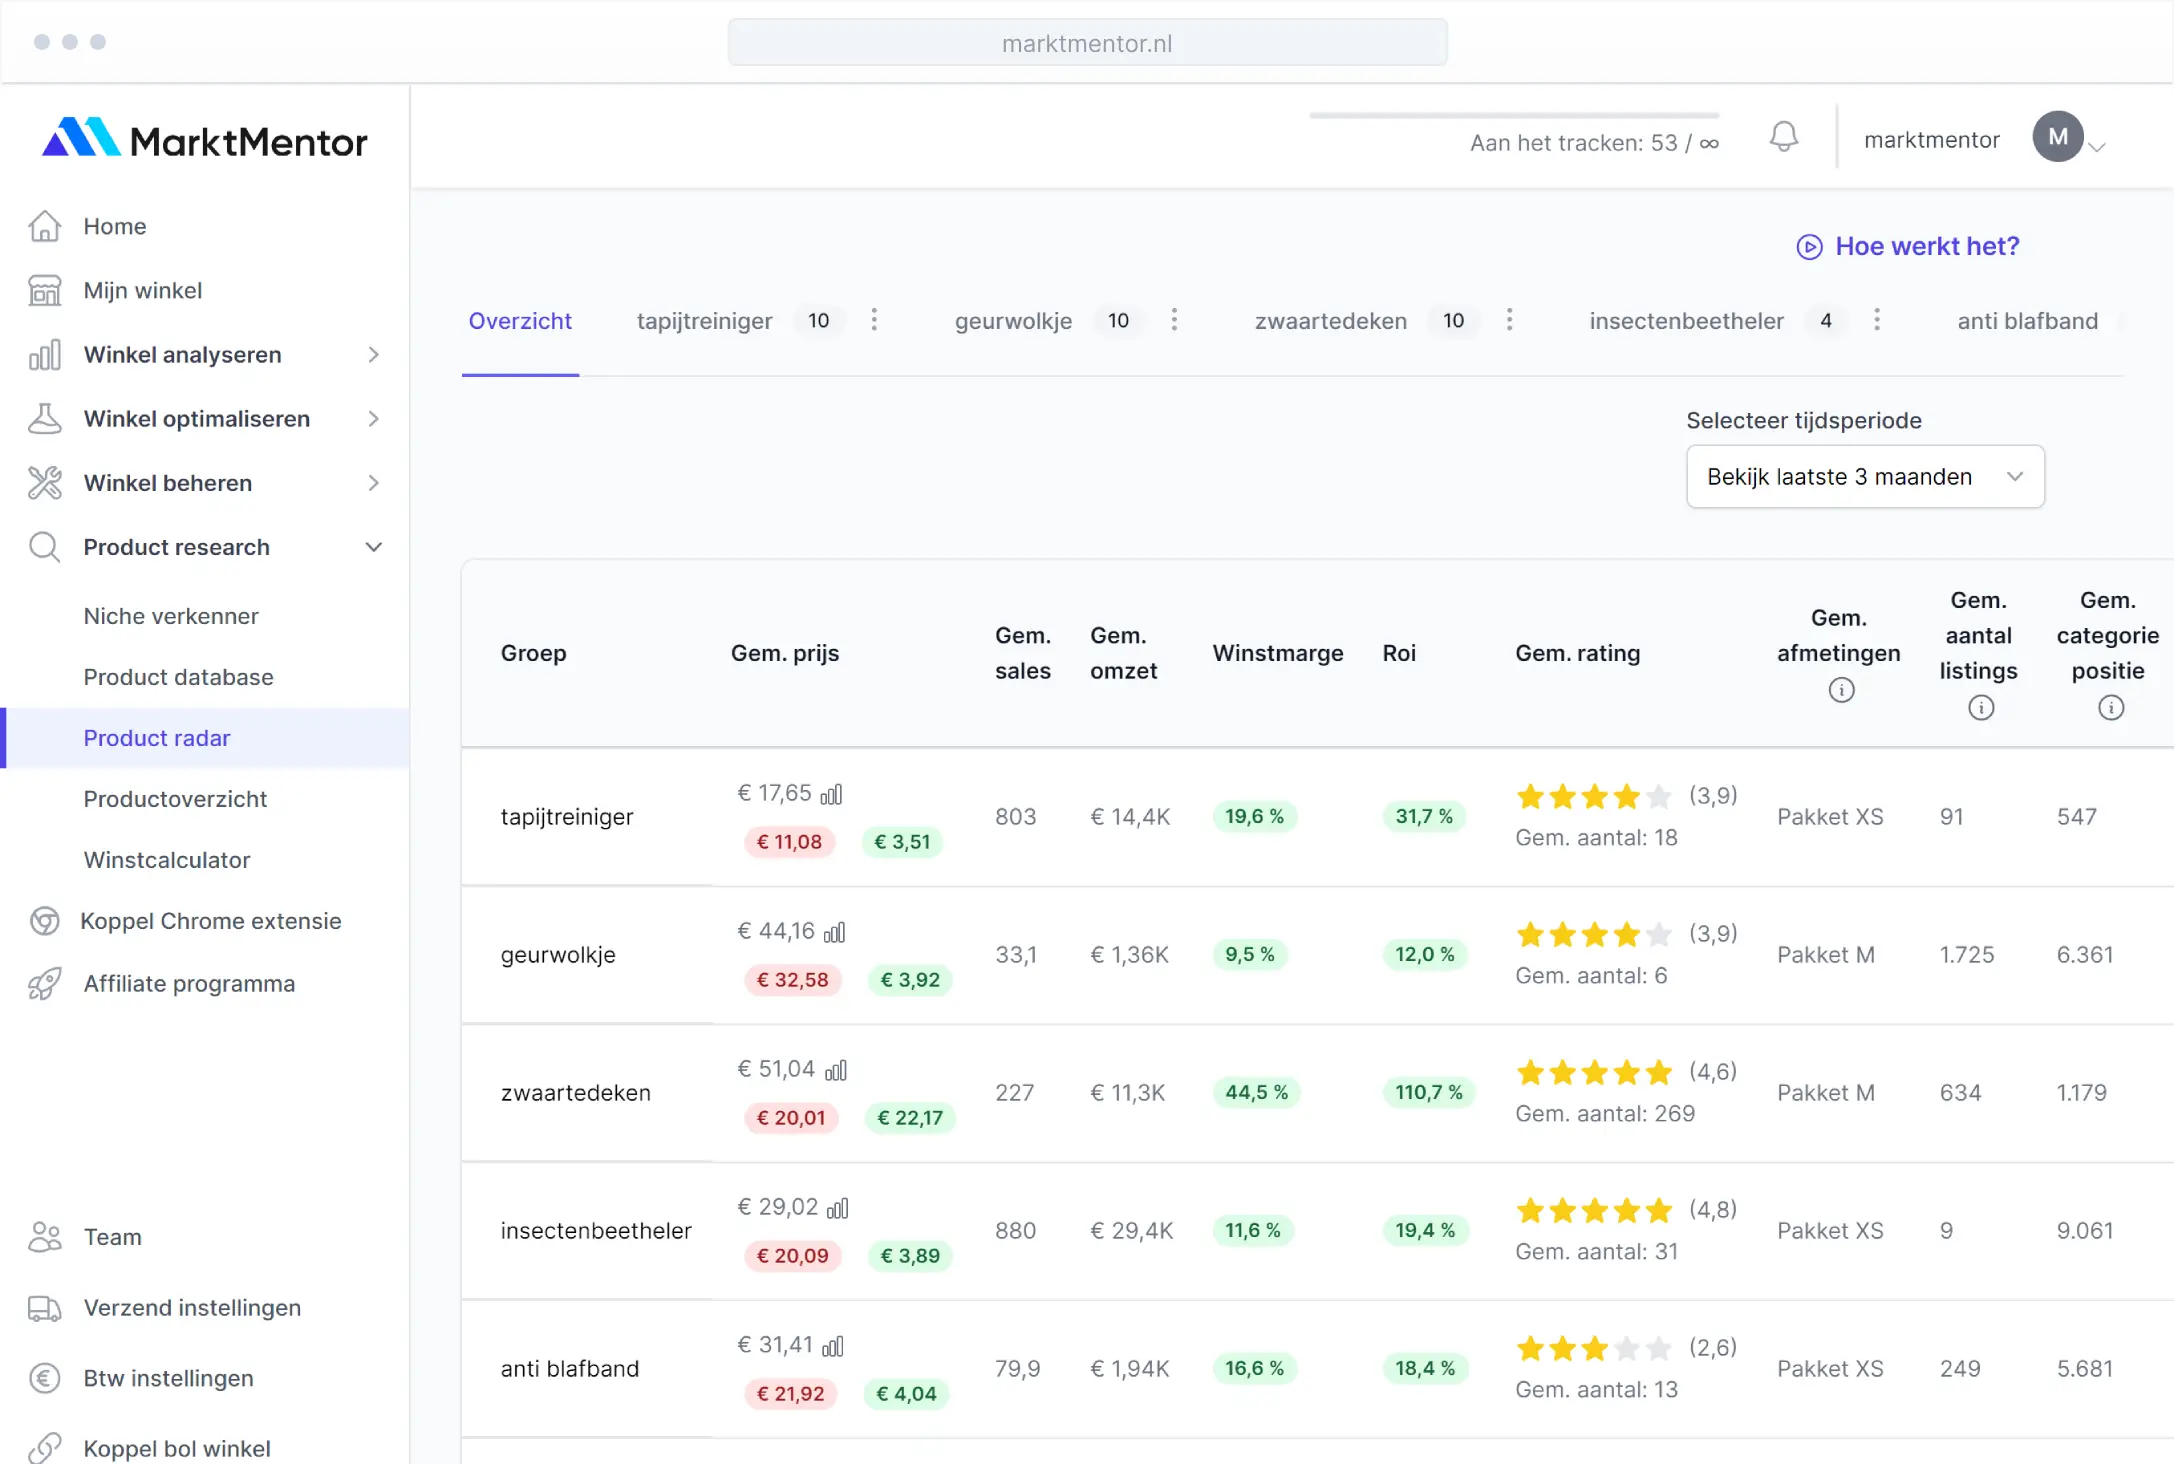This screenshot has height=1464, width=2174.
Task: Open the tijdsperiode dropdown
Action: [1864, 477]
